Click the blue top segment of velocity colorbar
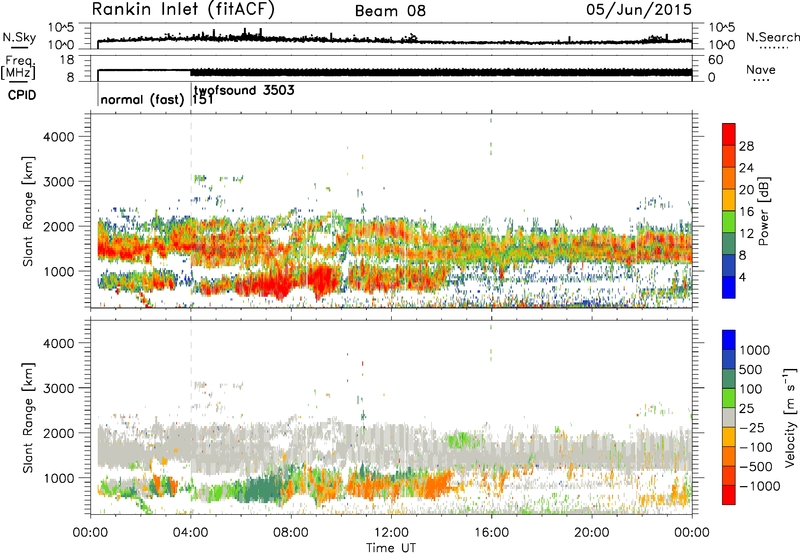This screenshot has height=554, width=800. 729,340
